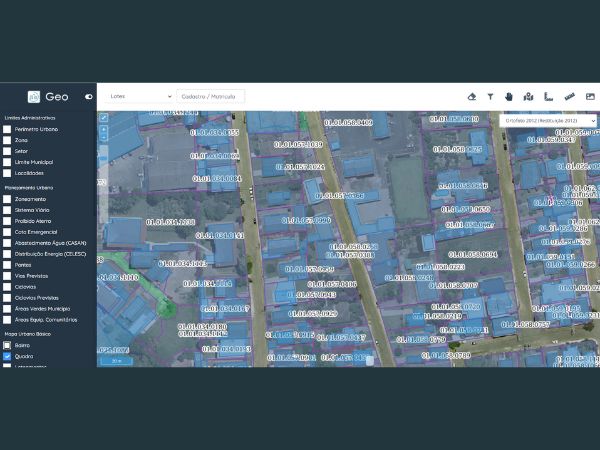Click the map zoom in plus button

click(103, 130)
